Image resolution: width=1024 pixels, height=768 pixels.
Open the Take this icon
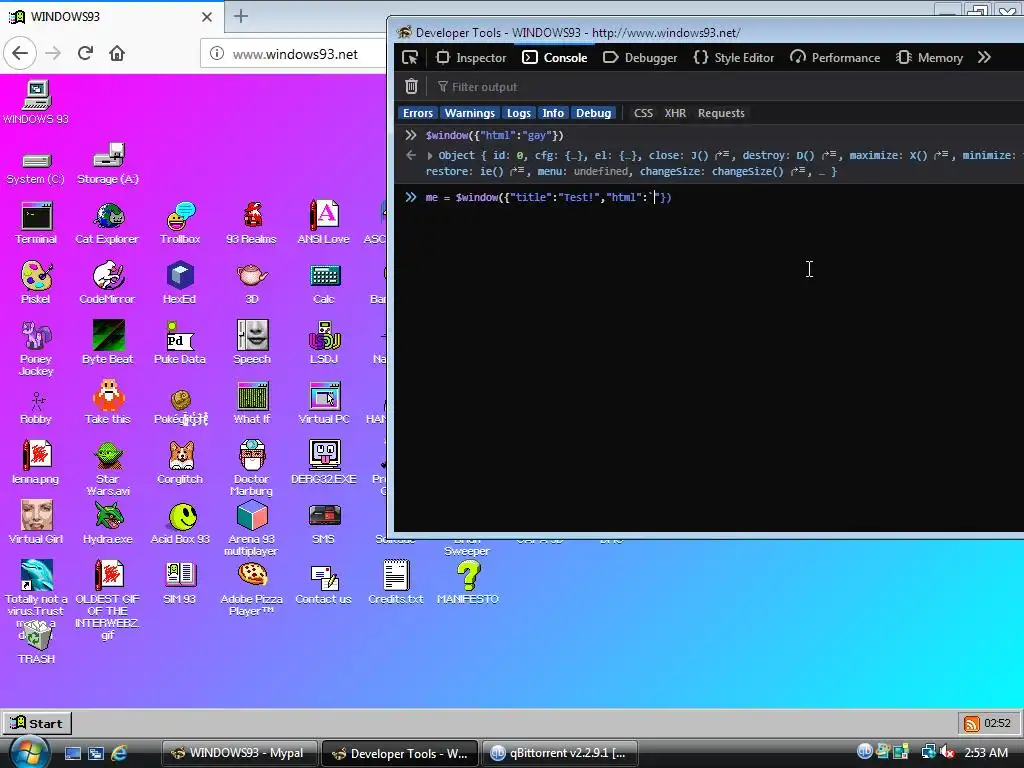click(108, 403)
